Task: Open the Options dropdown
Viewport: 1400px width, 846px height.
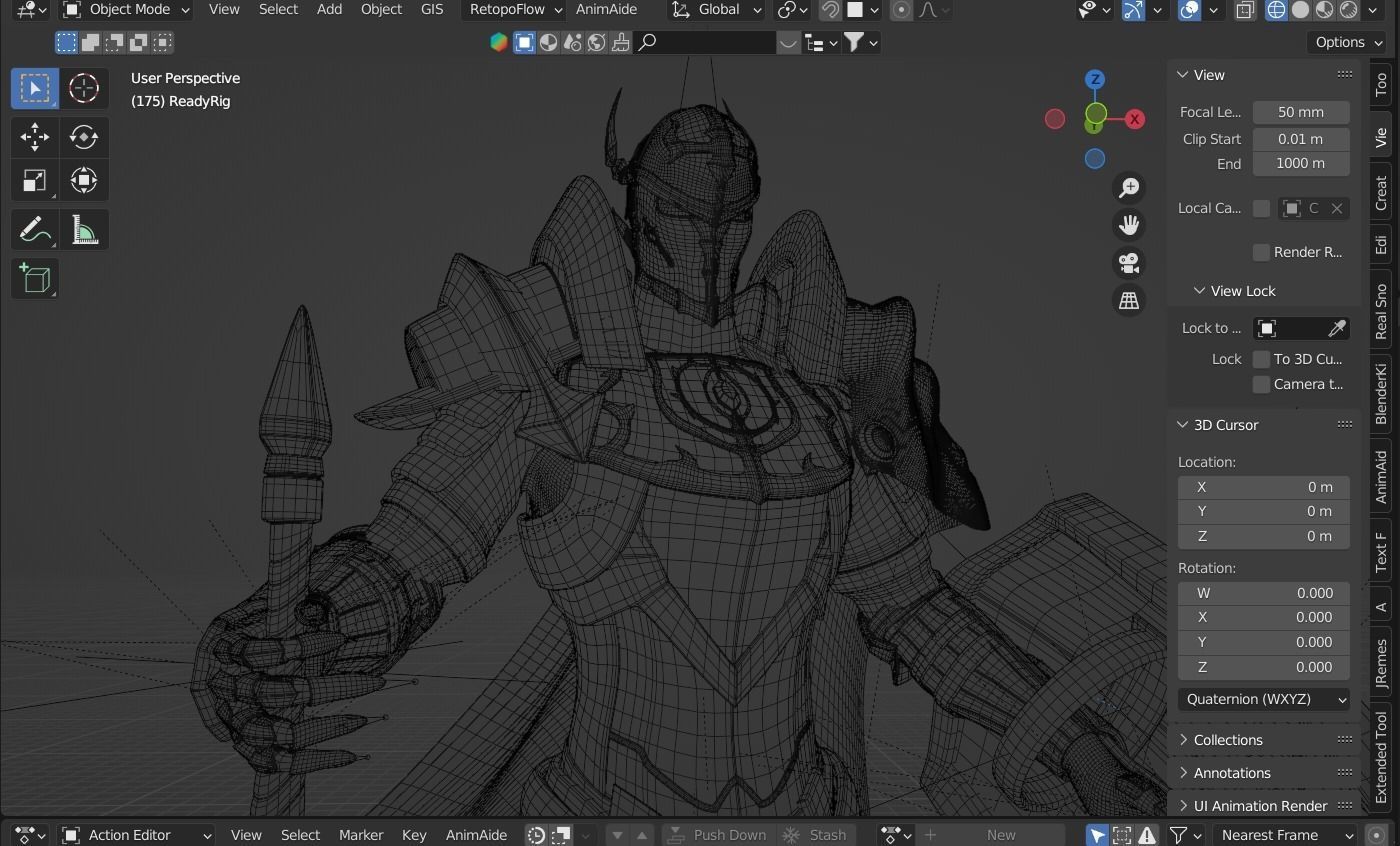Action: pos(1349,42)
